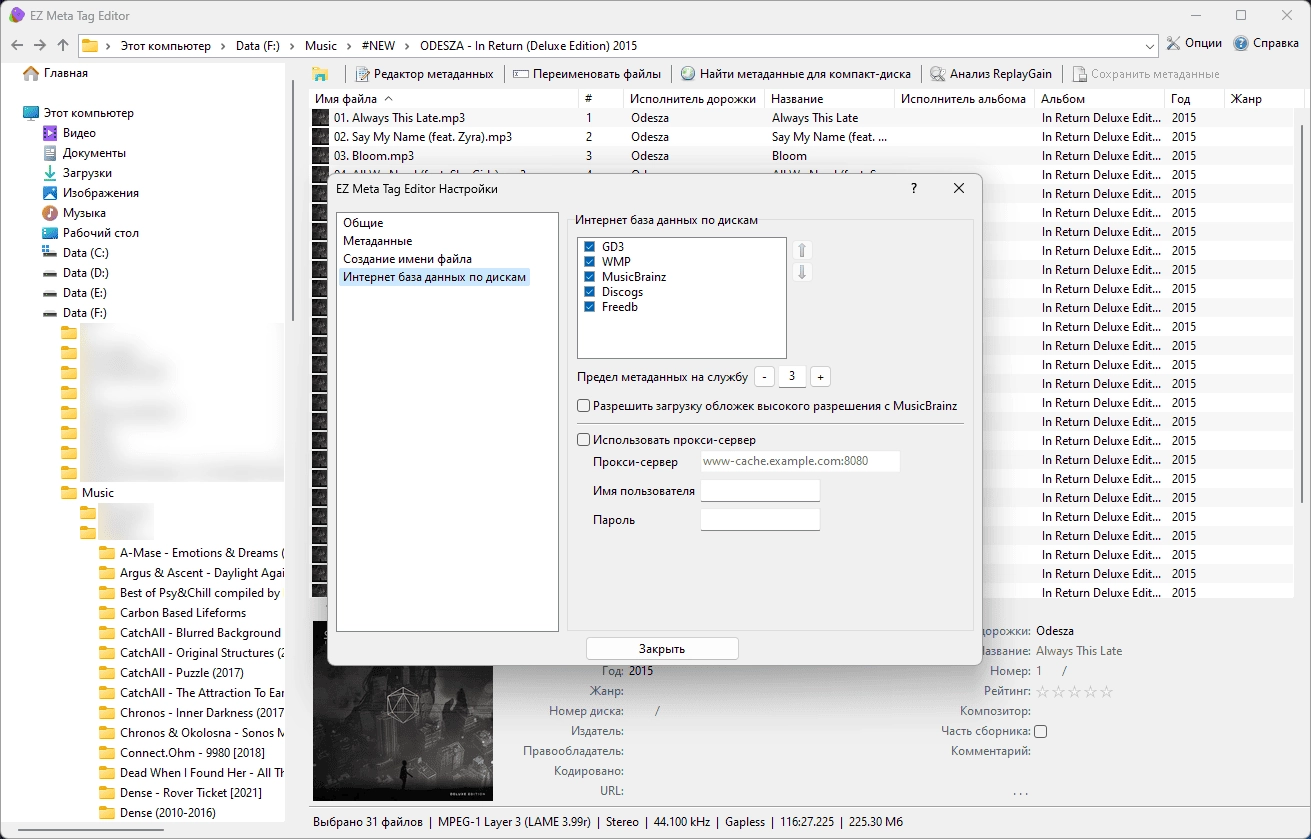Select drive Data (E:) in tree
Image resolution: width=1311 pixels, height=839 pixels.
[x=85, y=293]
